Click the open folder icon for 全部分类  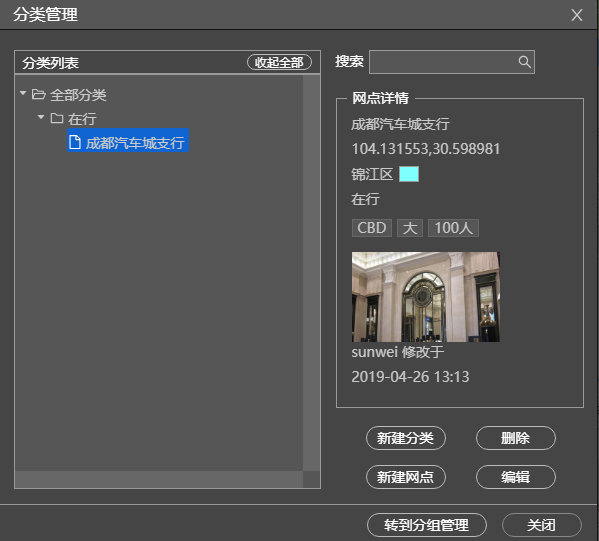[39, 94]
